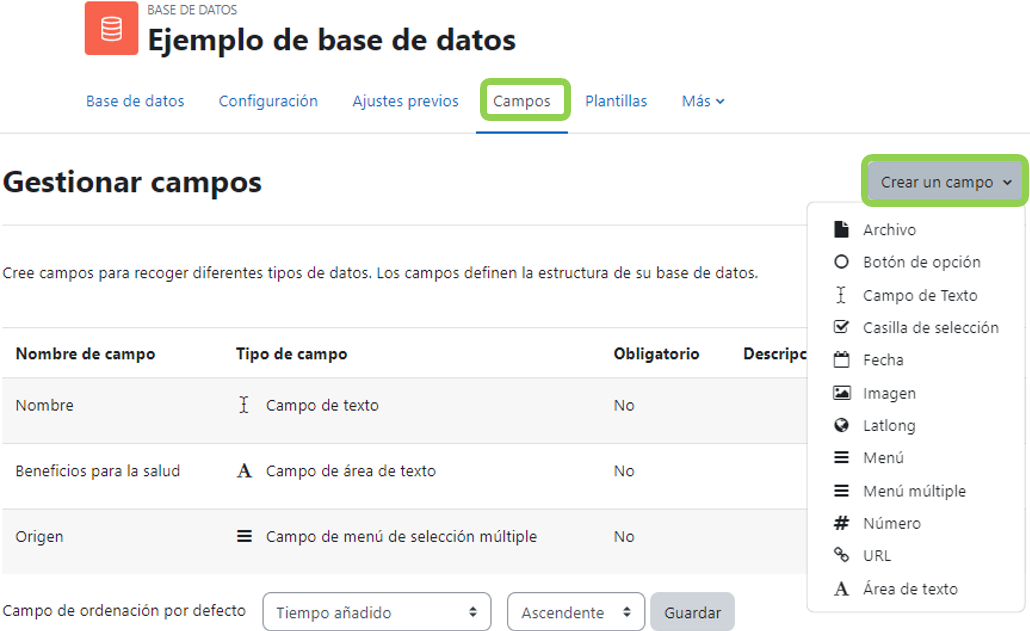This screenshot has height=631, width=1030.
Task: Select the Número field type icon
Action: point(843,523)
